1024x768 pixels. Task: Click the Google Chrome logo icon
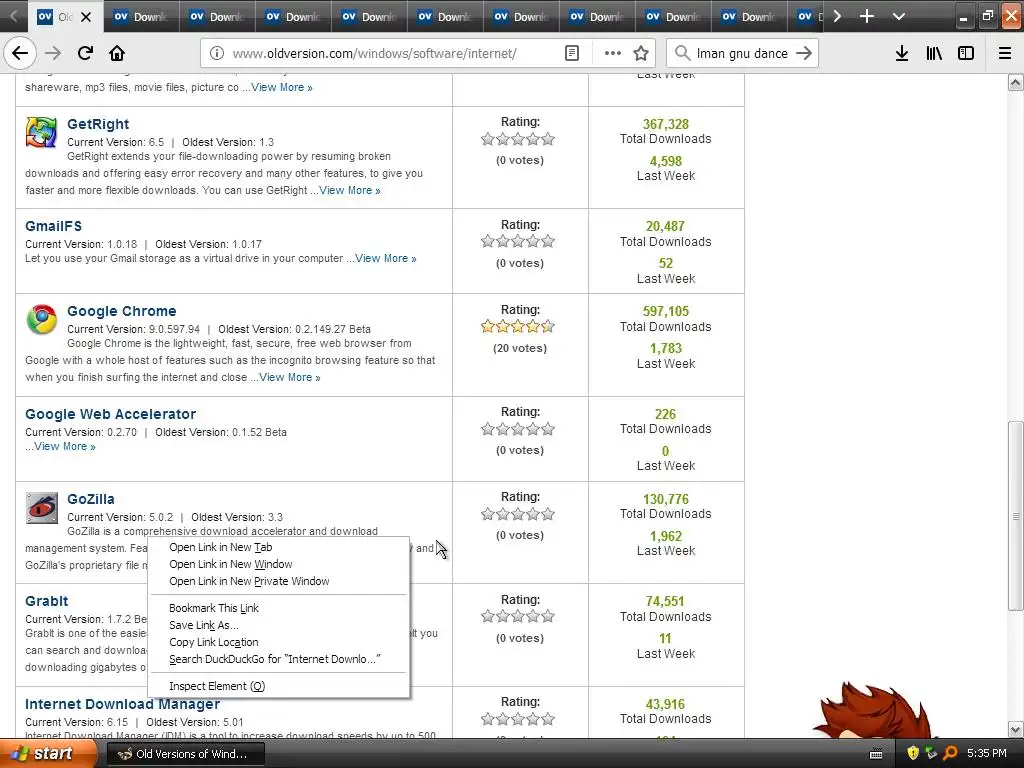pos(41,319)
